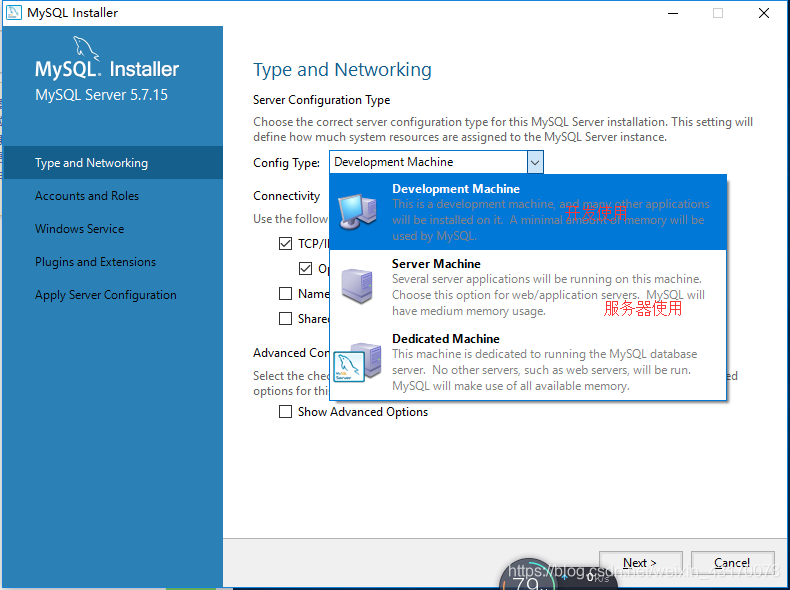790x590 pixels.
Task: Collapse the Config Type dropdown arrow
Action: [535, 162]
